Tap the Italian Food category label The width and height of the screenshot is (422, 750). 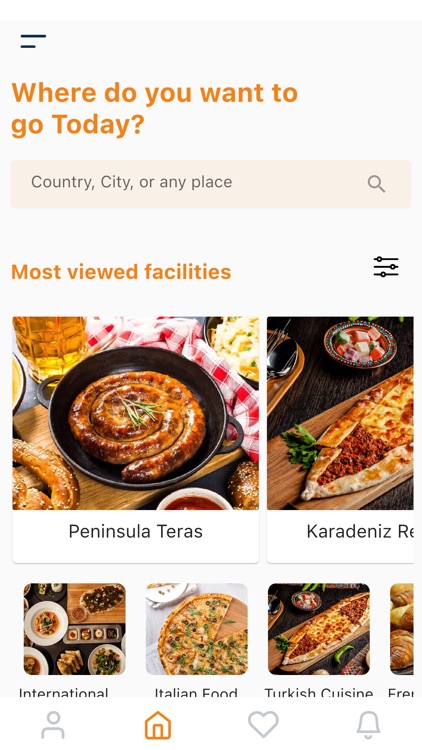pyautogui.click(x=196, y=693)
